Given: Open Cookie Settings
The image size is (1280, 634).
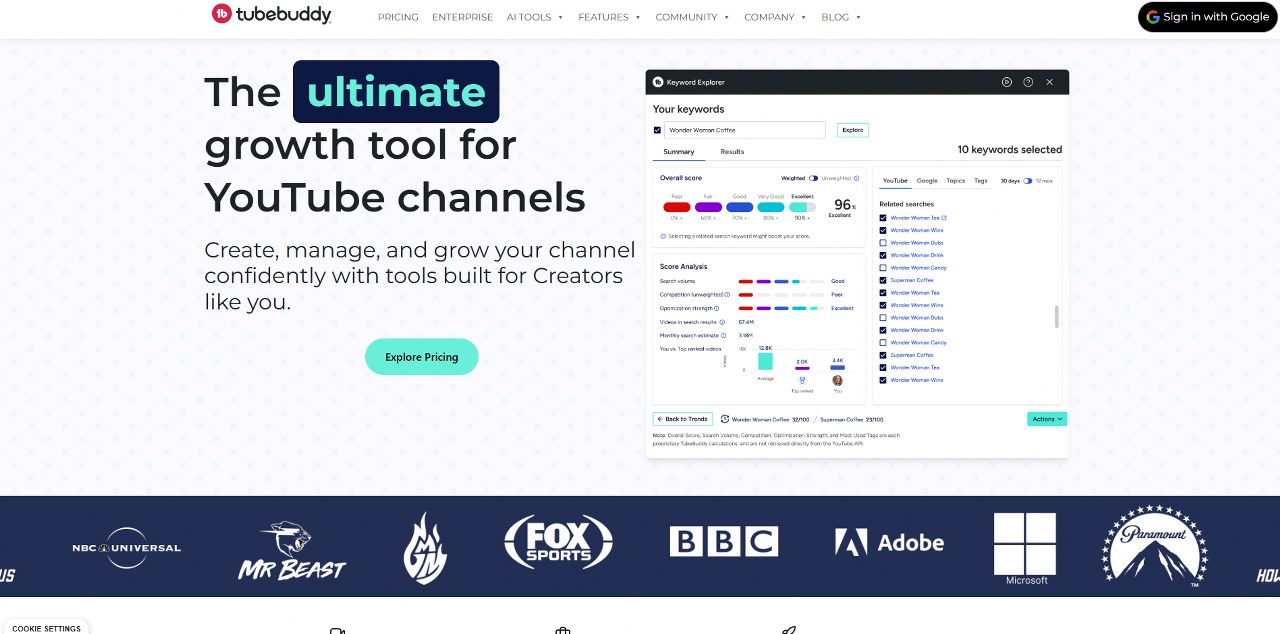Looking at the screenshot, I should click(46, 628).
